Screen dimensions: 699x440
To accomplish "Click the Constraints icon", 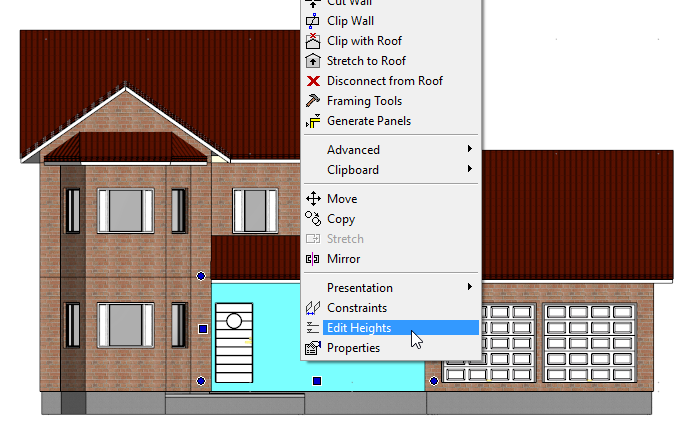I will click(x=313, y=308).
